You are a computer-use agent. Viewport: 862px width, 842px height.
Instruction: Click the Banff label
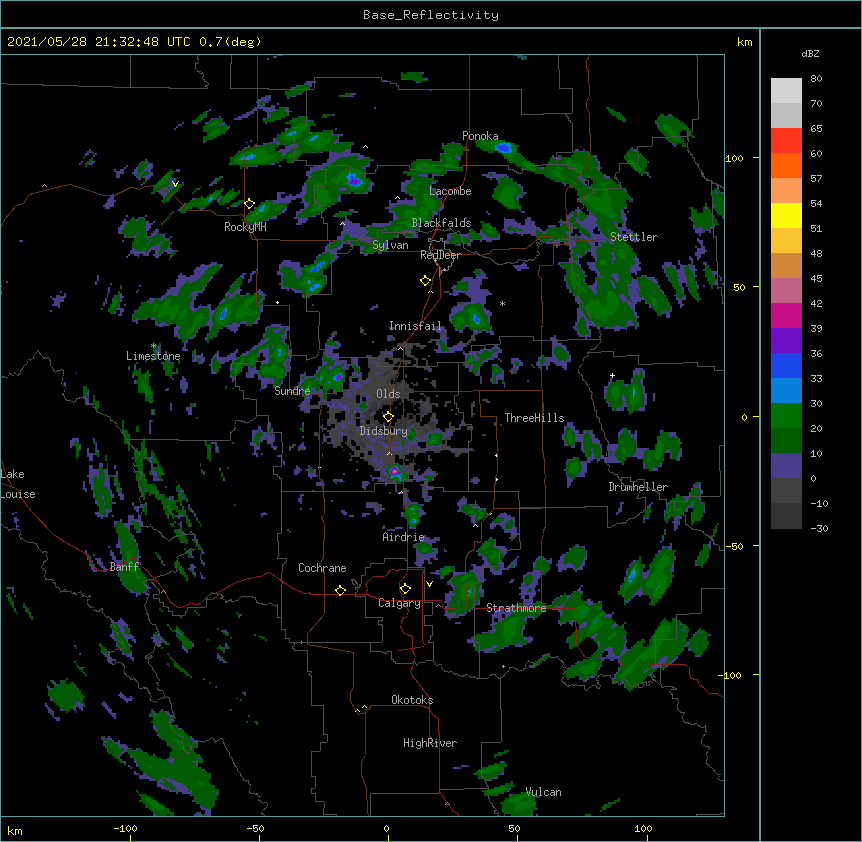click(124, 567)
